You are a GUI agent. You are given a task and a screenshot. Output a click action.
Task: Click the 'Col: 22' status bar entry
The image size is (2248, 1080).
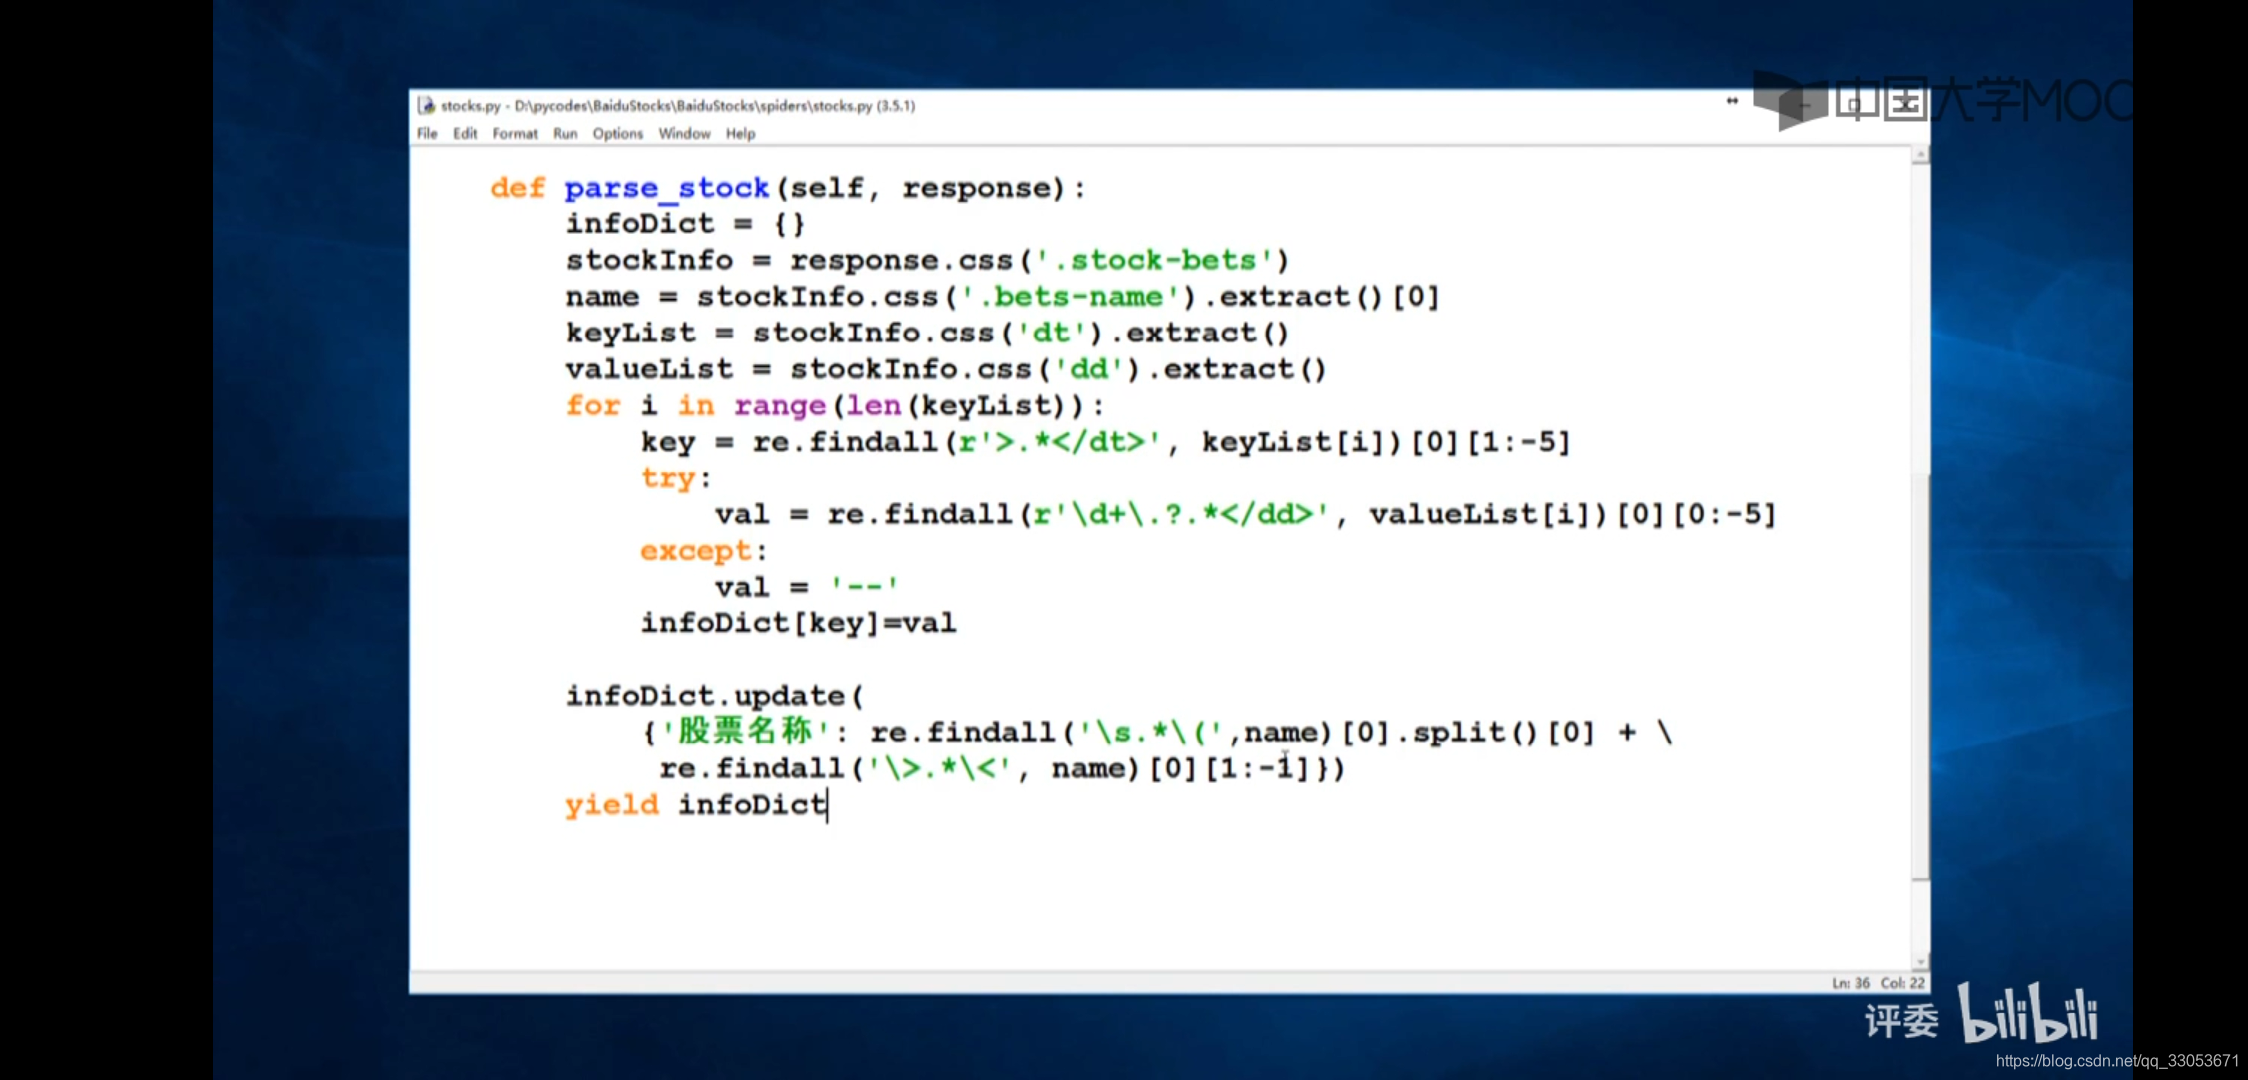[x=1903, y=983]
